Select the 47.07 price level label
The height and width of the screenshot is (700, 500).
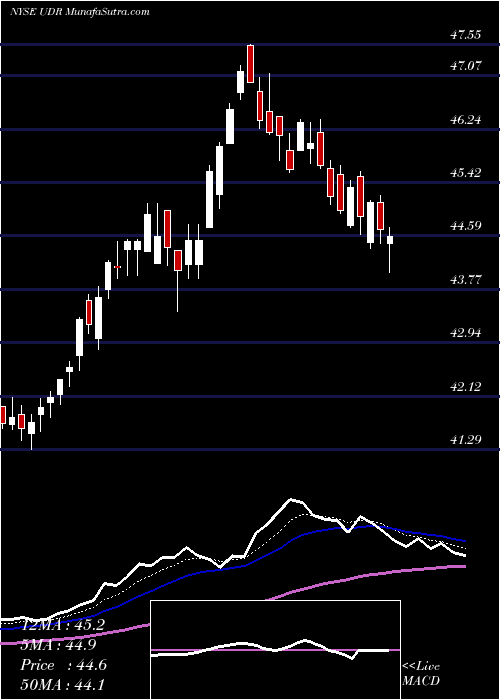click(x=466, y=66)
